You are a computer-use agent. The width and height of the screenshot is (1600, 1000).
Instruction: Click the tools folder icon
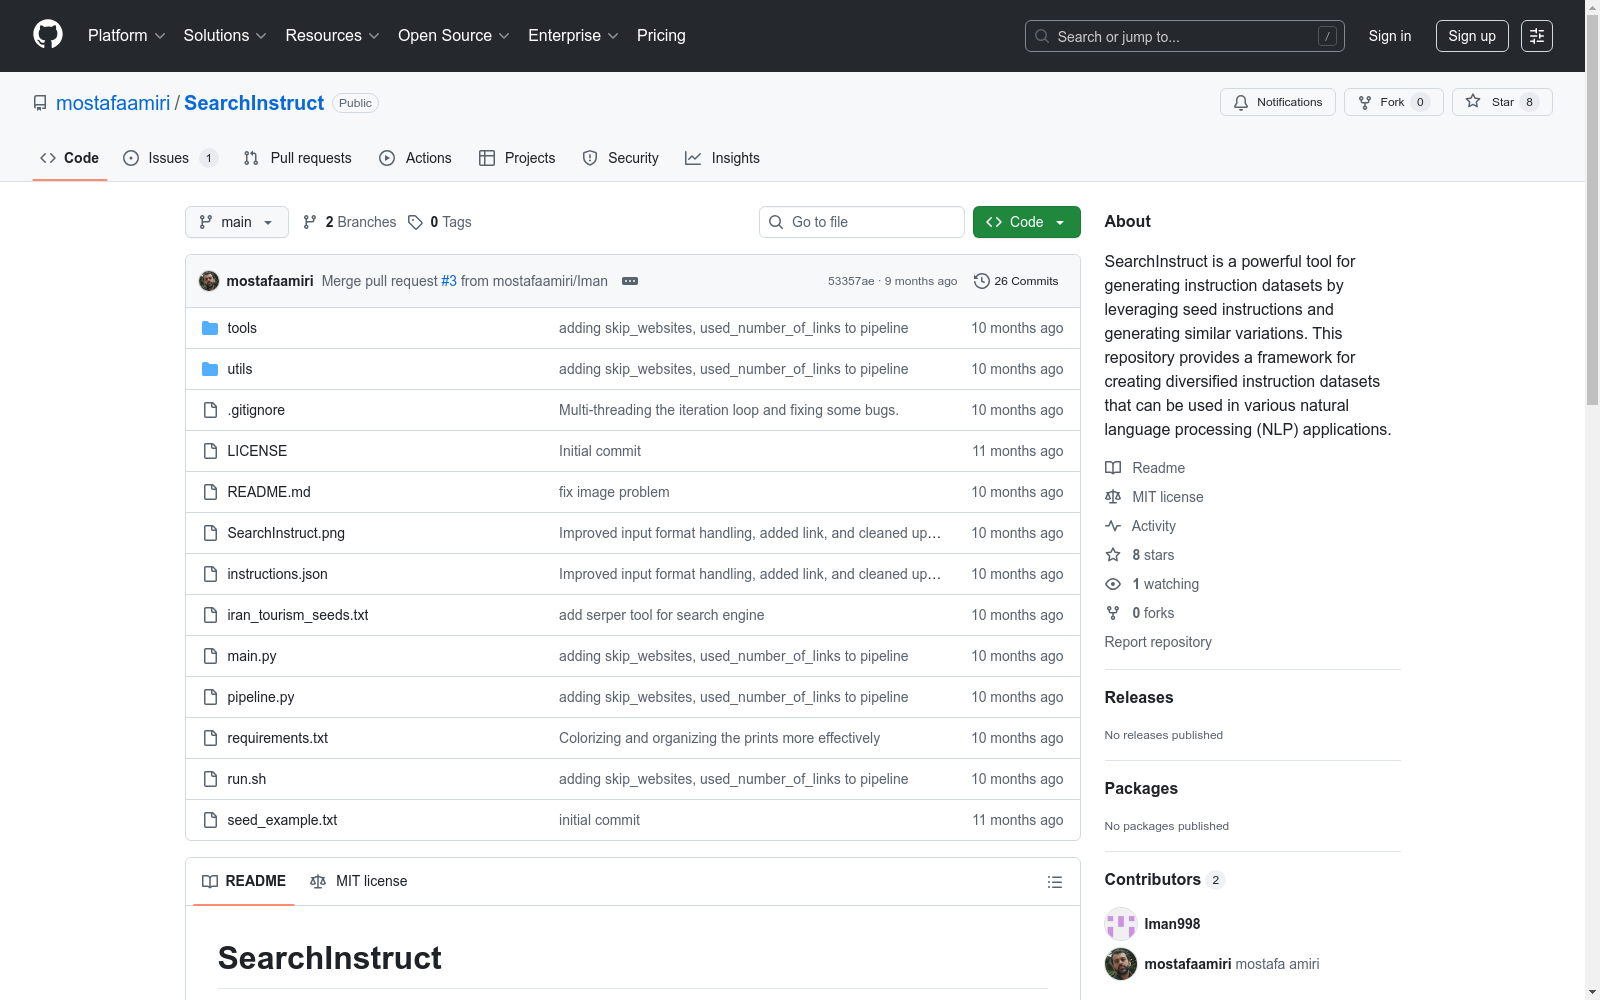tap(210, 328)
